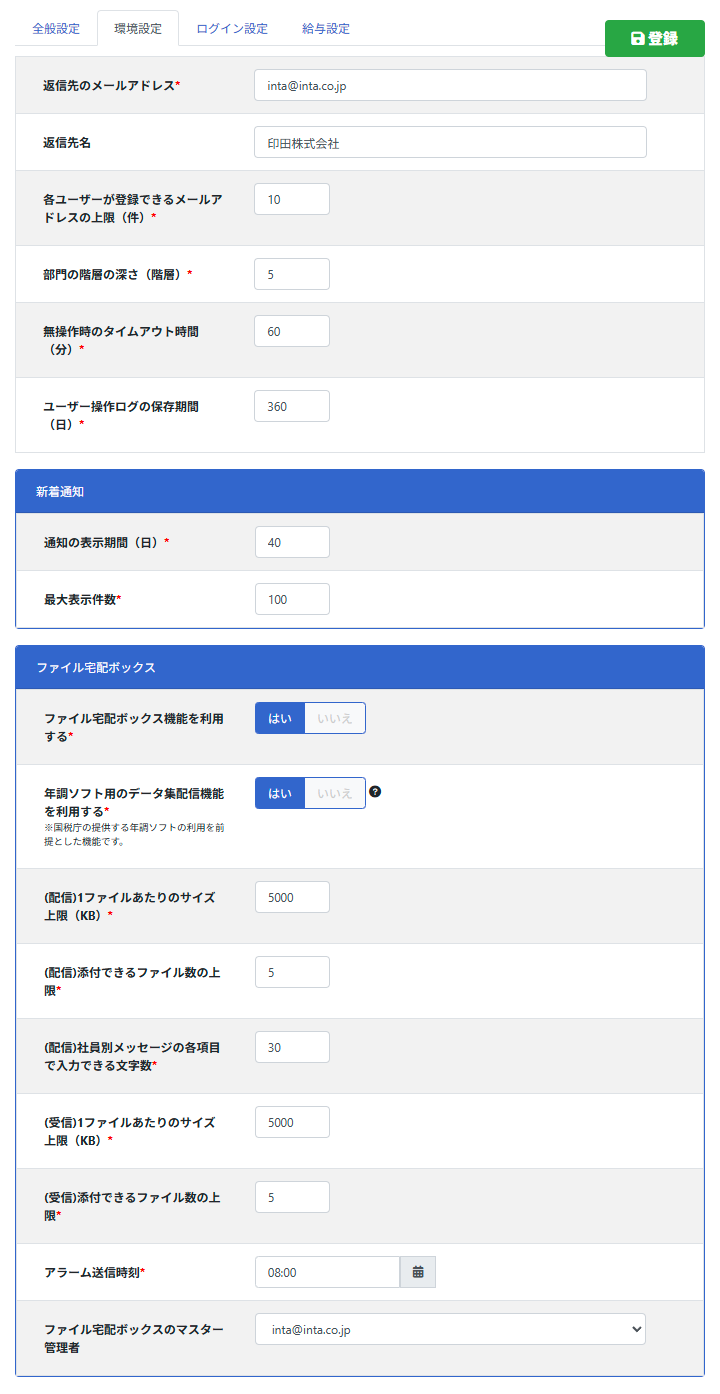Image resolution: width=720 pixels, height=1394 pixels.
Task: Focus the 返信先名 text field
Action: pyautogui.click(x=450, y=142)
